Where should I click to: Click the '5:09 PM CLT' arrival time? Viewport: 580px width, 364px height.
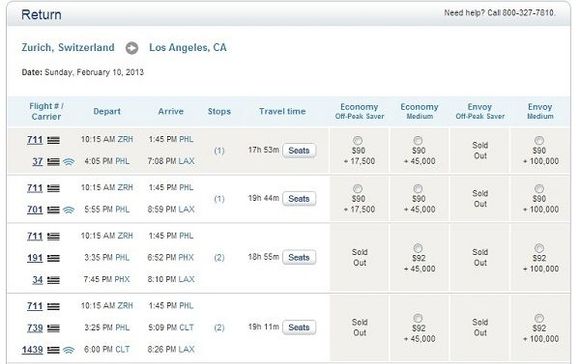171,327
